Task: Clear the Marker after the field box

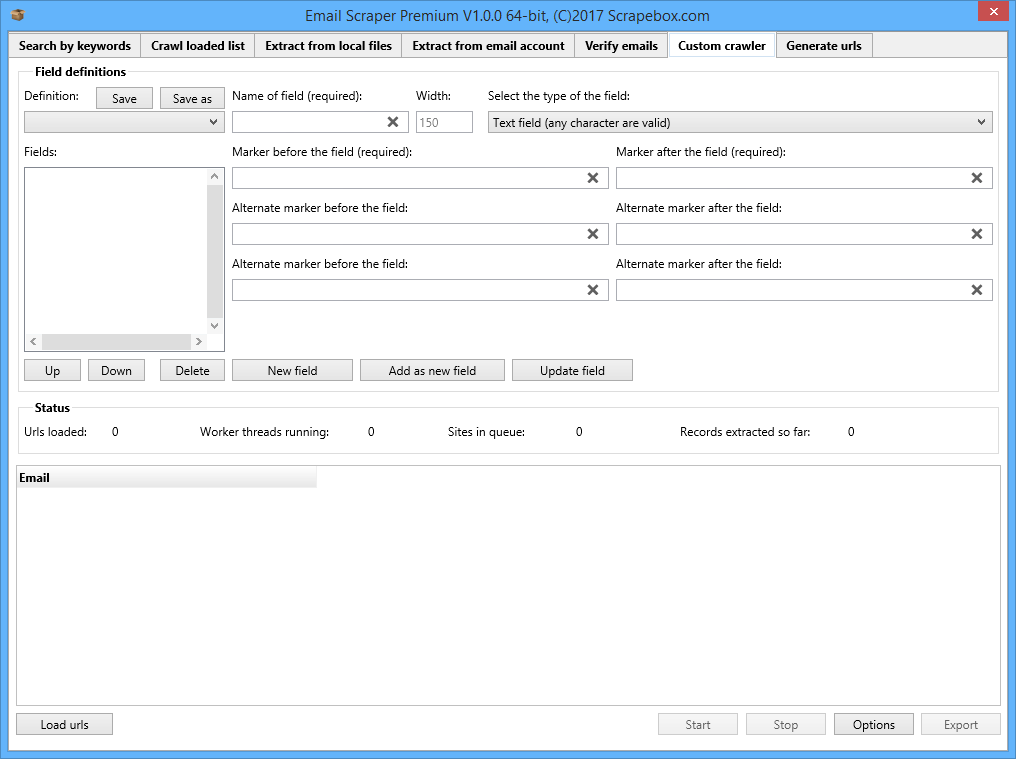Action: coord(977,178)
